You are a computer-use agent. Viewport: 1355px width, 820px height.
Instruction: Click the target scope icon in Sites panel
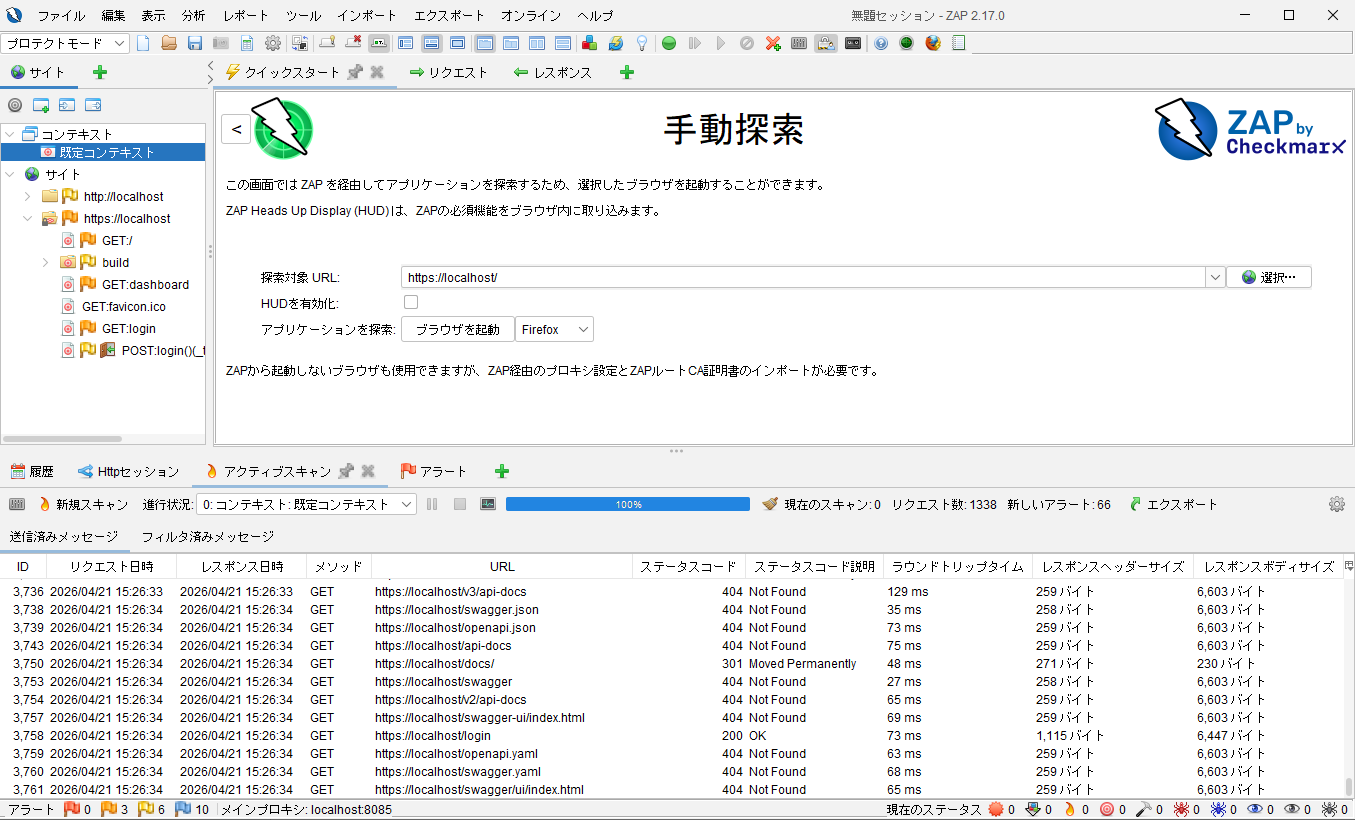(15, 105)
